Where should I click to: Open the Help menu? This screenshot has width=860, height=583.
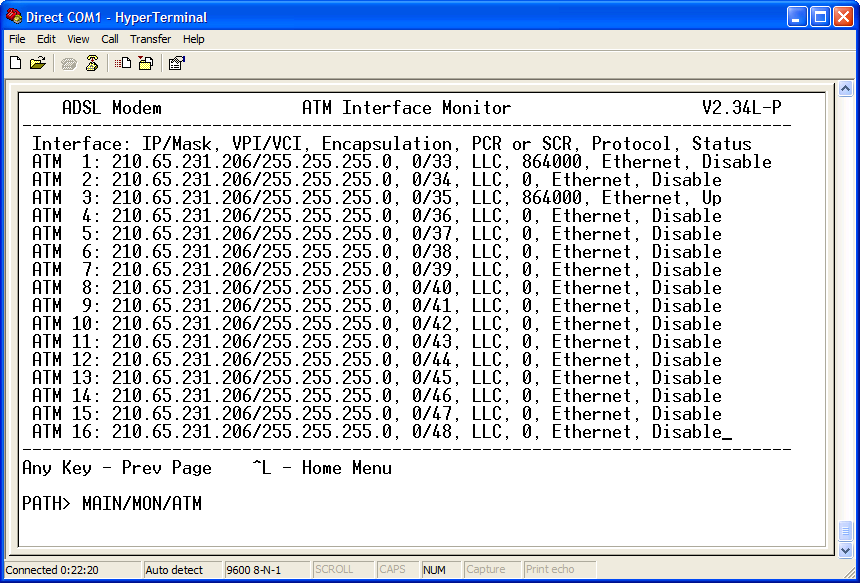pos(194,39)
